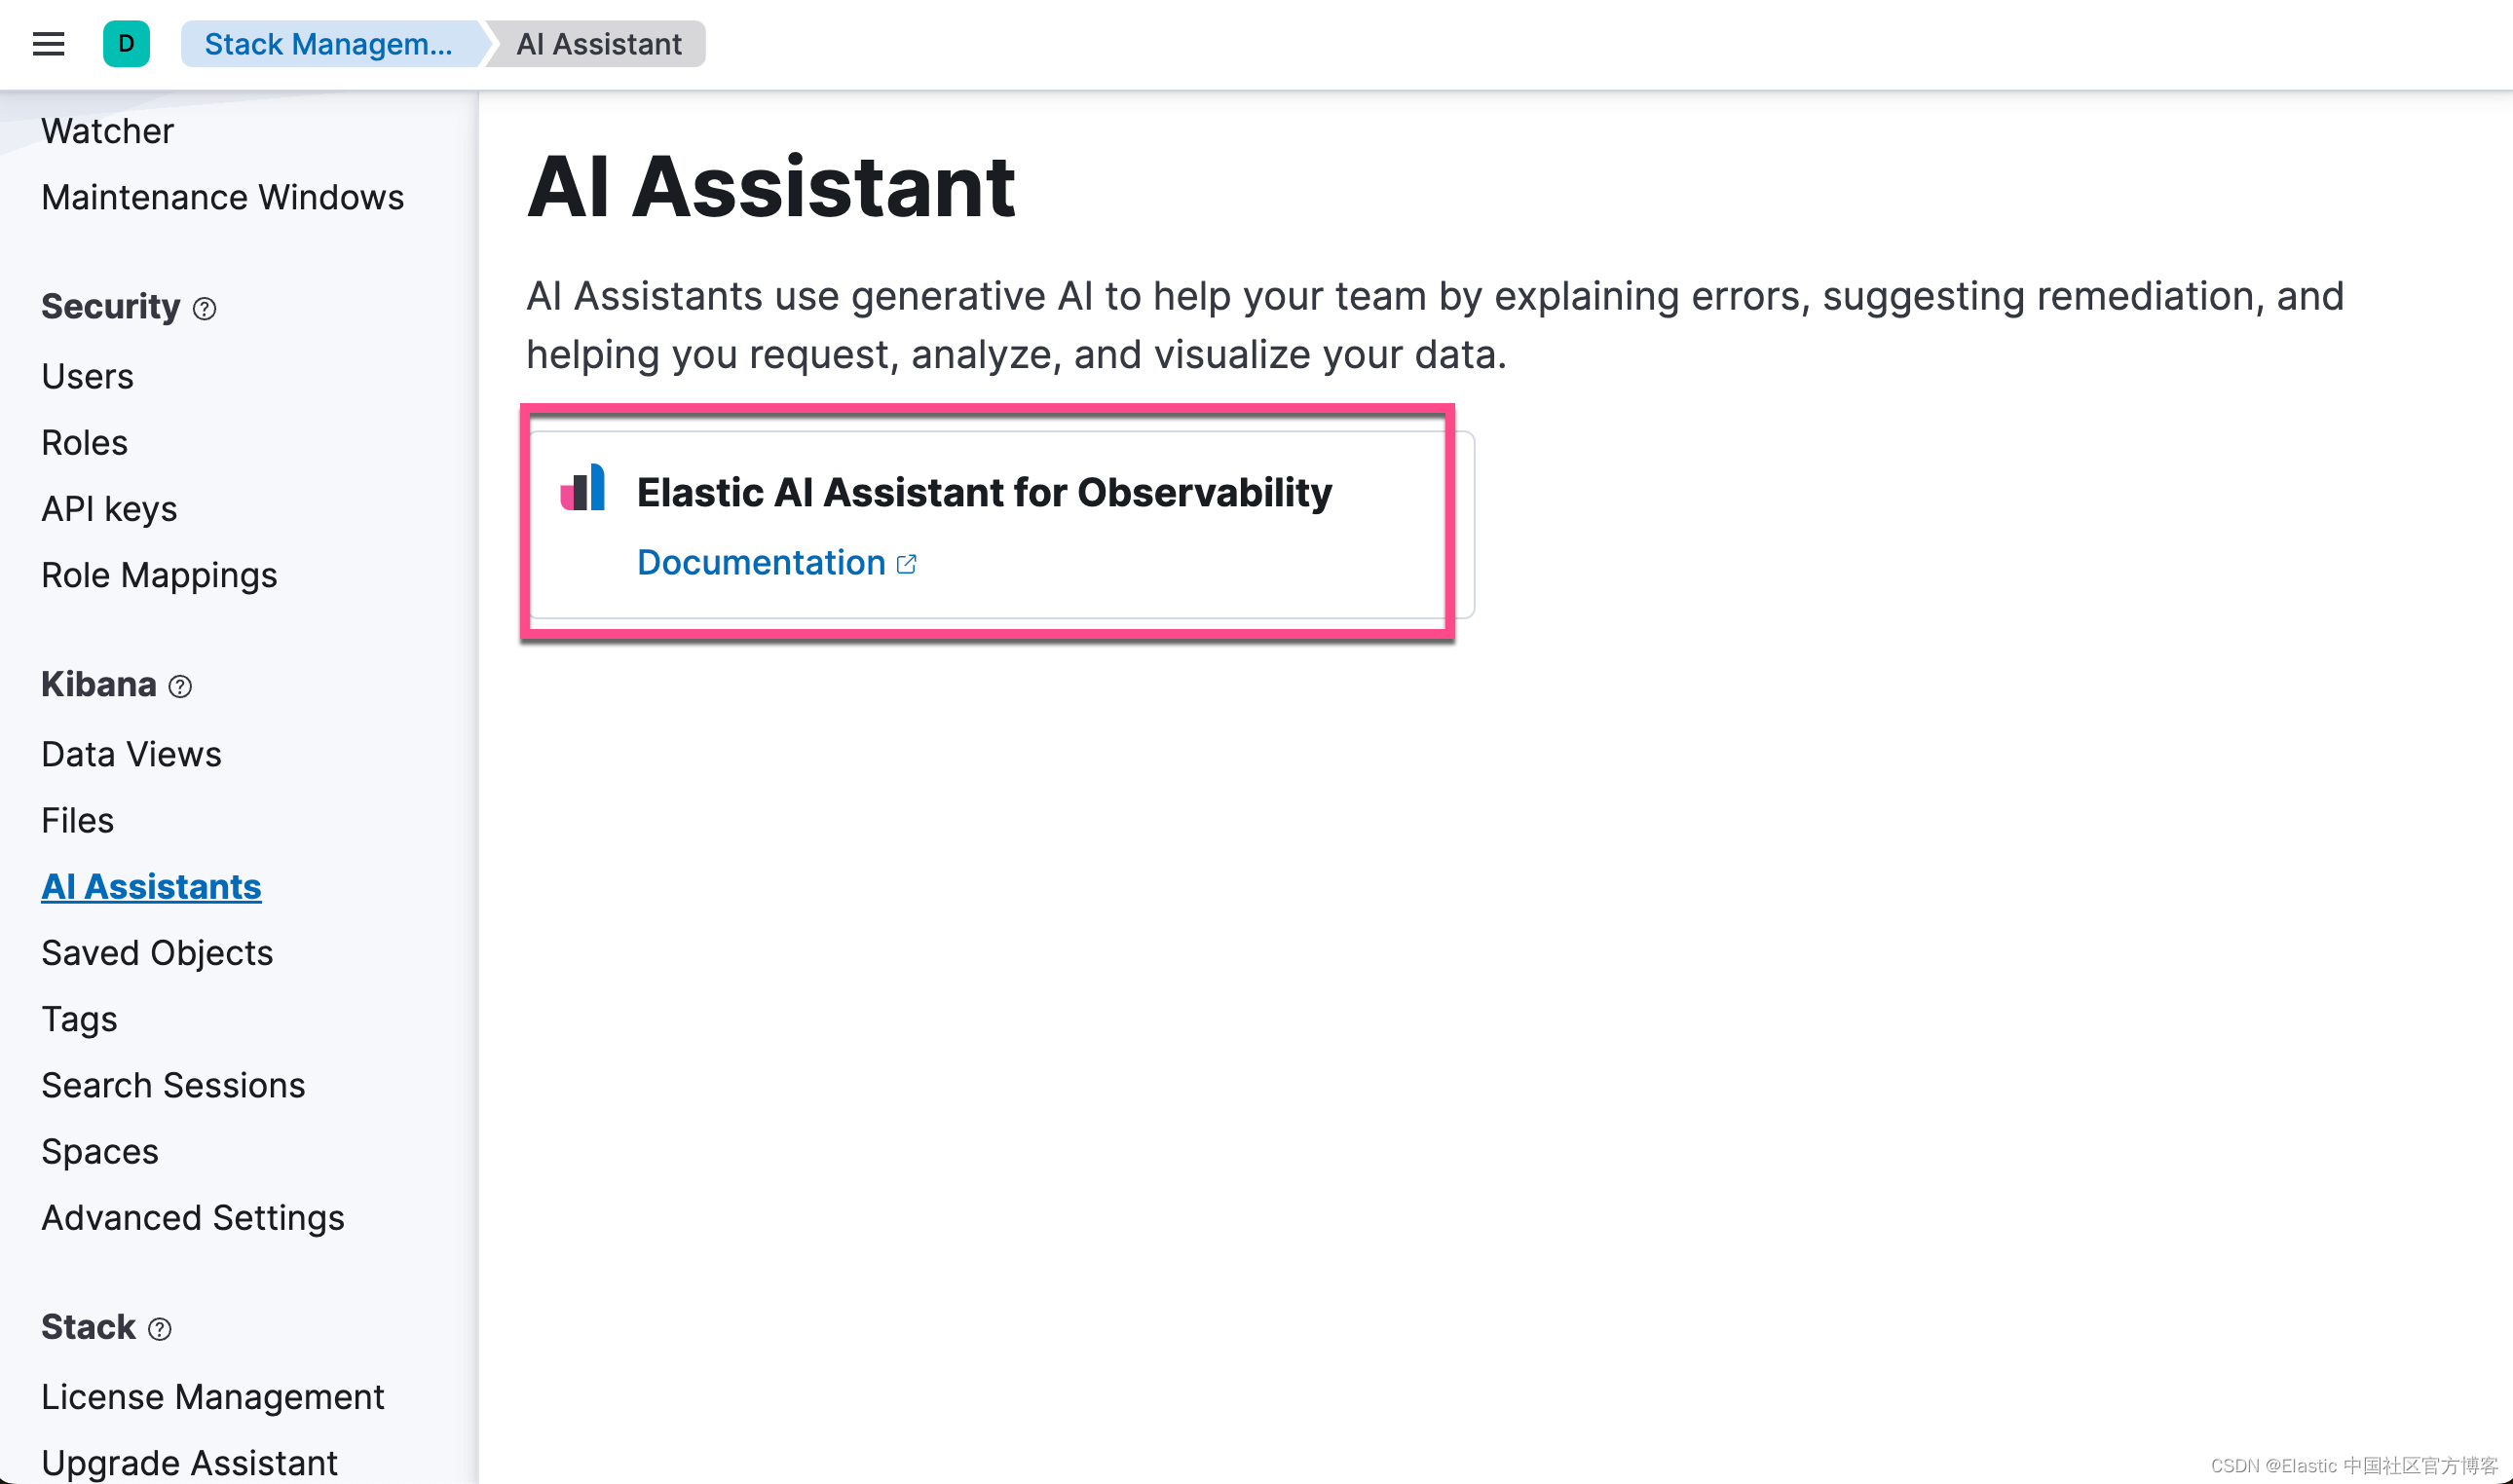The height and width of the screenshot is (1484, 2513).
Task: Open Data Views settings
Action: pos(131,754)
